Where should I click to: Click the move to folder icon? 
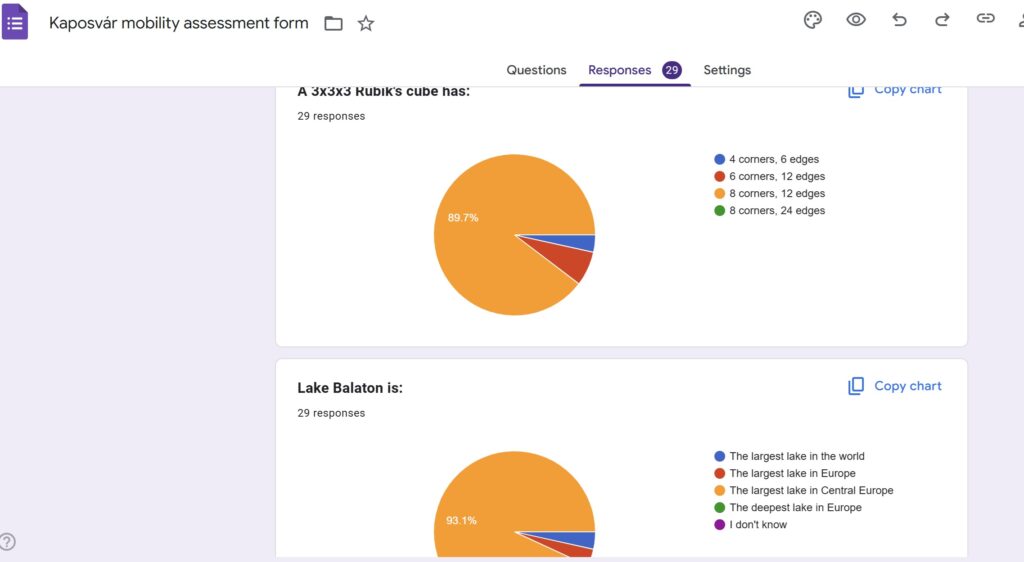pos(333,23)
